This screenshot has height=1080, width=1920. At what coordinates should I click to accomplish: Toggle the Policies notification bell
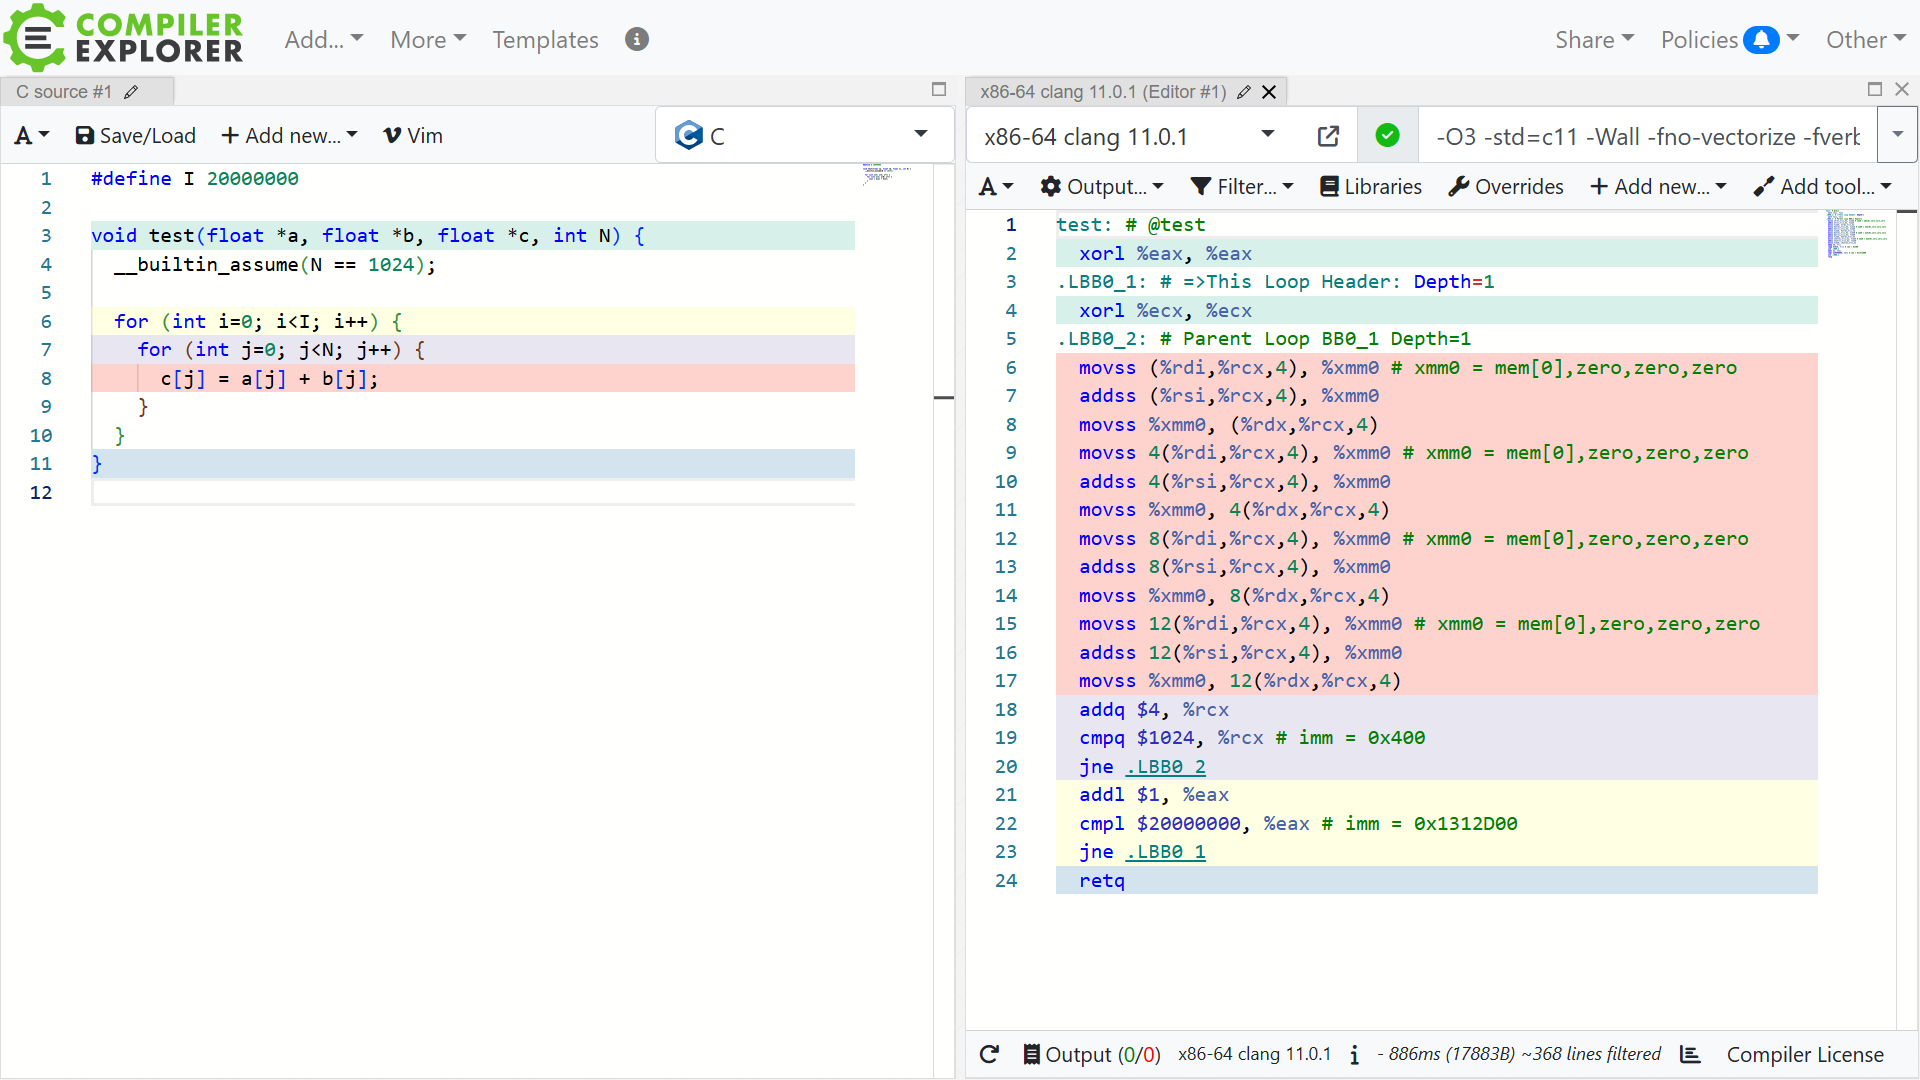(1760, 40)
